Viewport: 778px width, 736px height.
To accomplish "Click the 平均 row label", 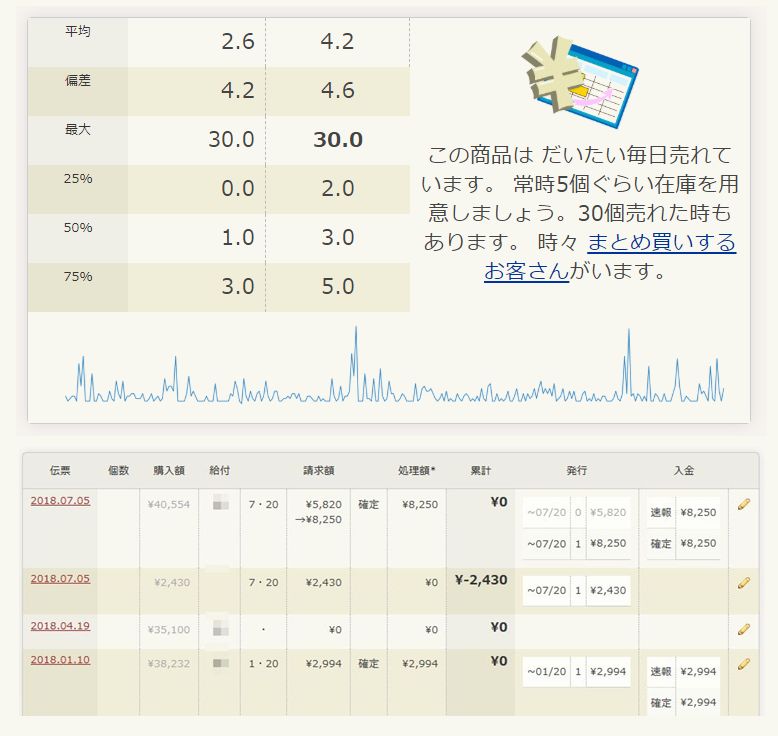I will point(78,32).
